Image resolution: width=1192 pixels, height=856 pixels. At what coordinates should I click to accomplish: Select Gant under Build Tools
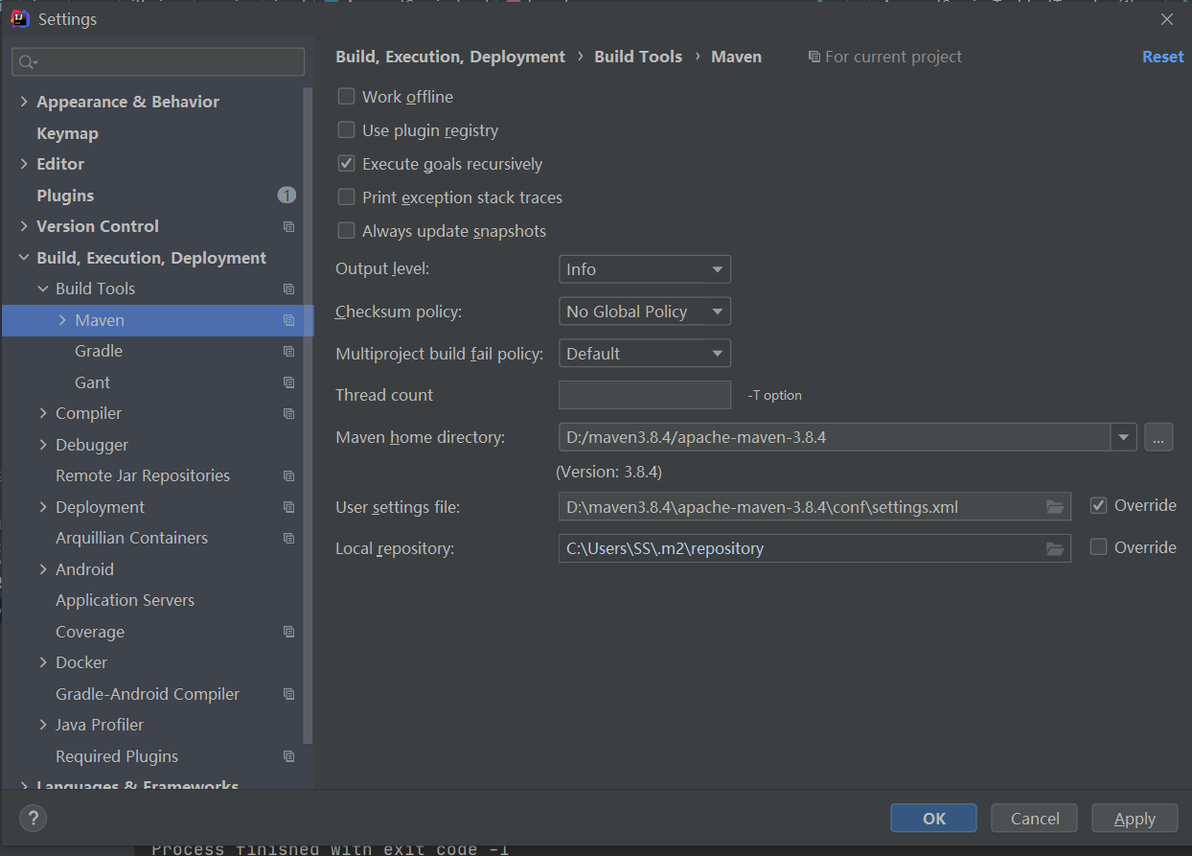(x=92, y=382)
